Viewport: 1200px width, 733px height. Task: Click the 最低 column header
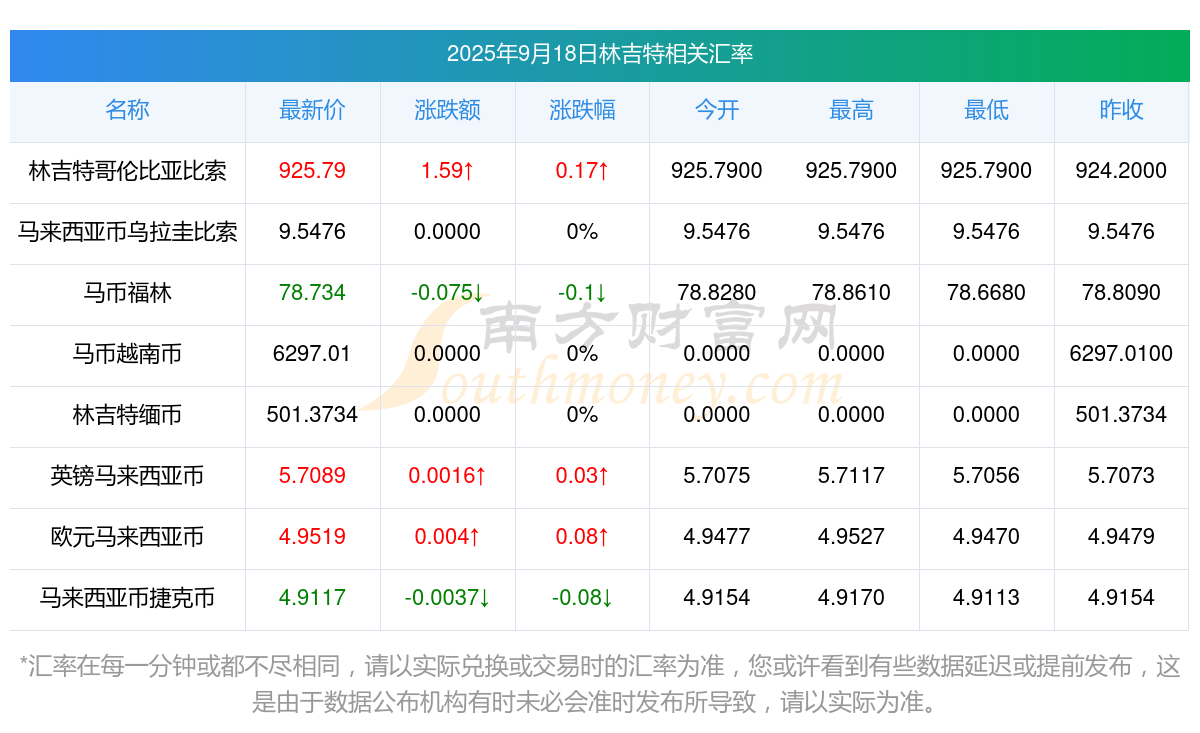pyautogui.click(x=986, y=110)
